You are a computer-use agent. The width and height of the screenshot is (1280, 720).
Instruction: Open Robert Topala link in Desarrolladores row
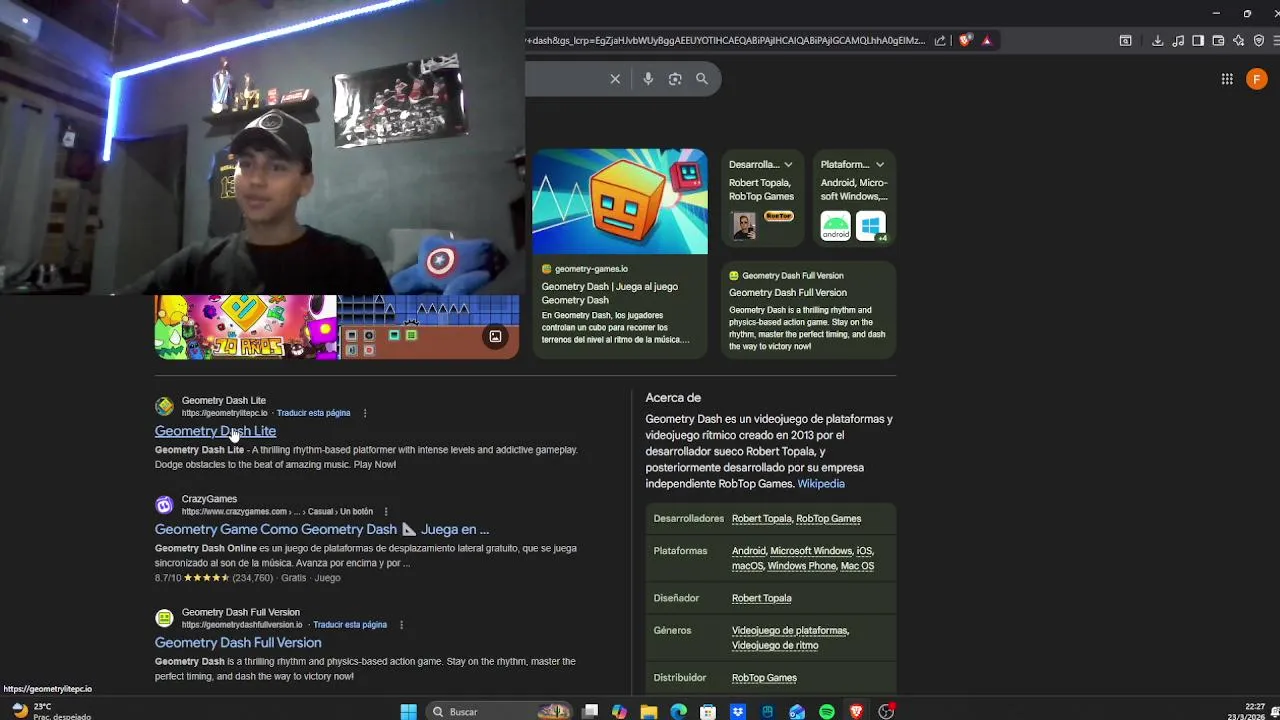761,519
